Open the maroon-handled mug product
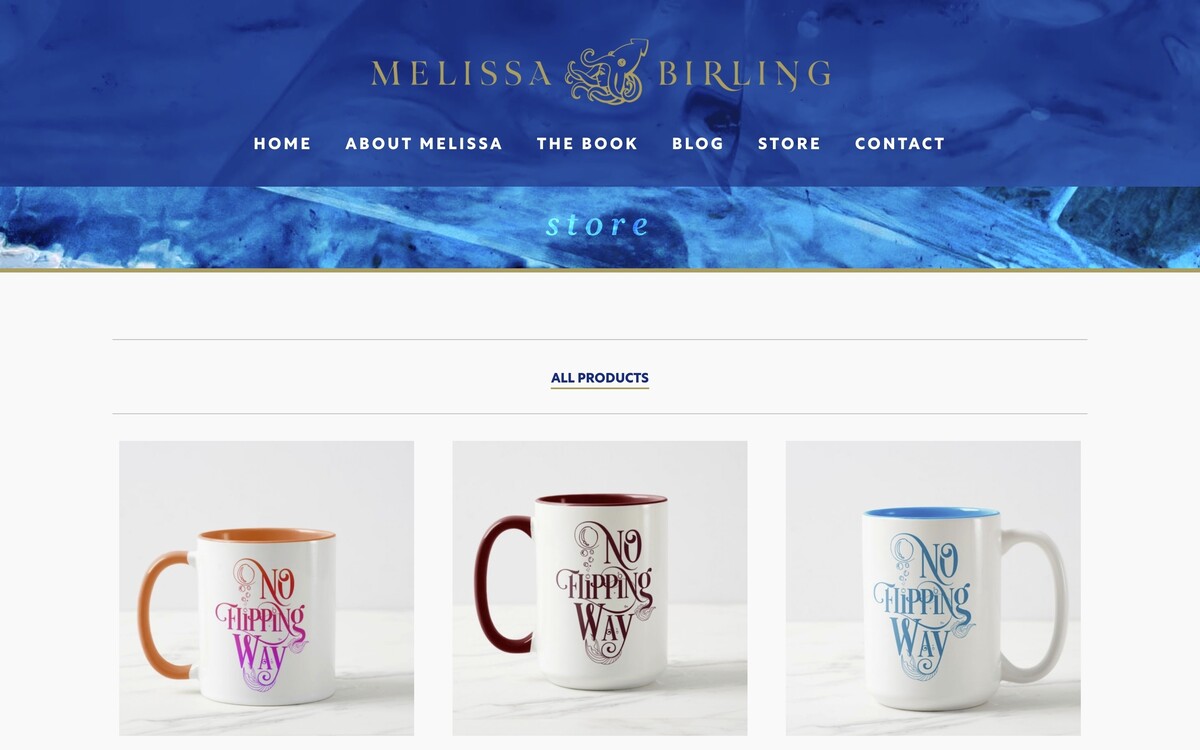The width and height of the screenshot is (1200, 750). pos(600,588)
